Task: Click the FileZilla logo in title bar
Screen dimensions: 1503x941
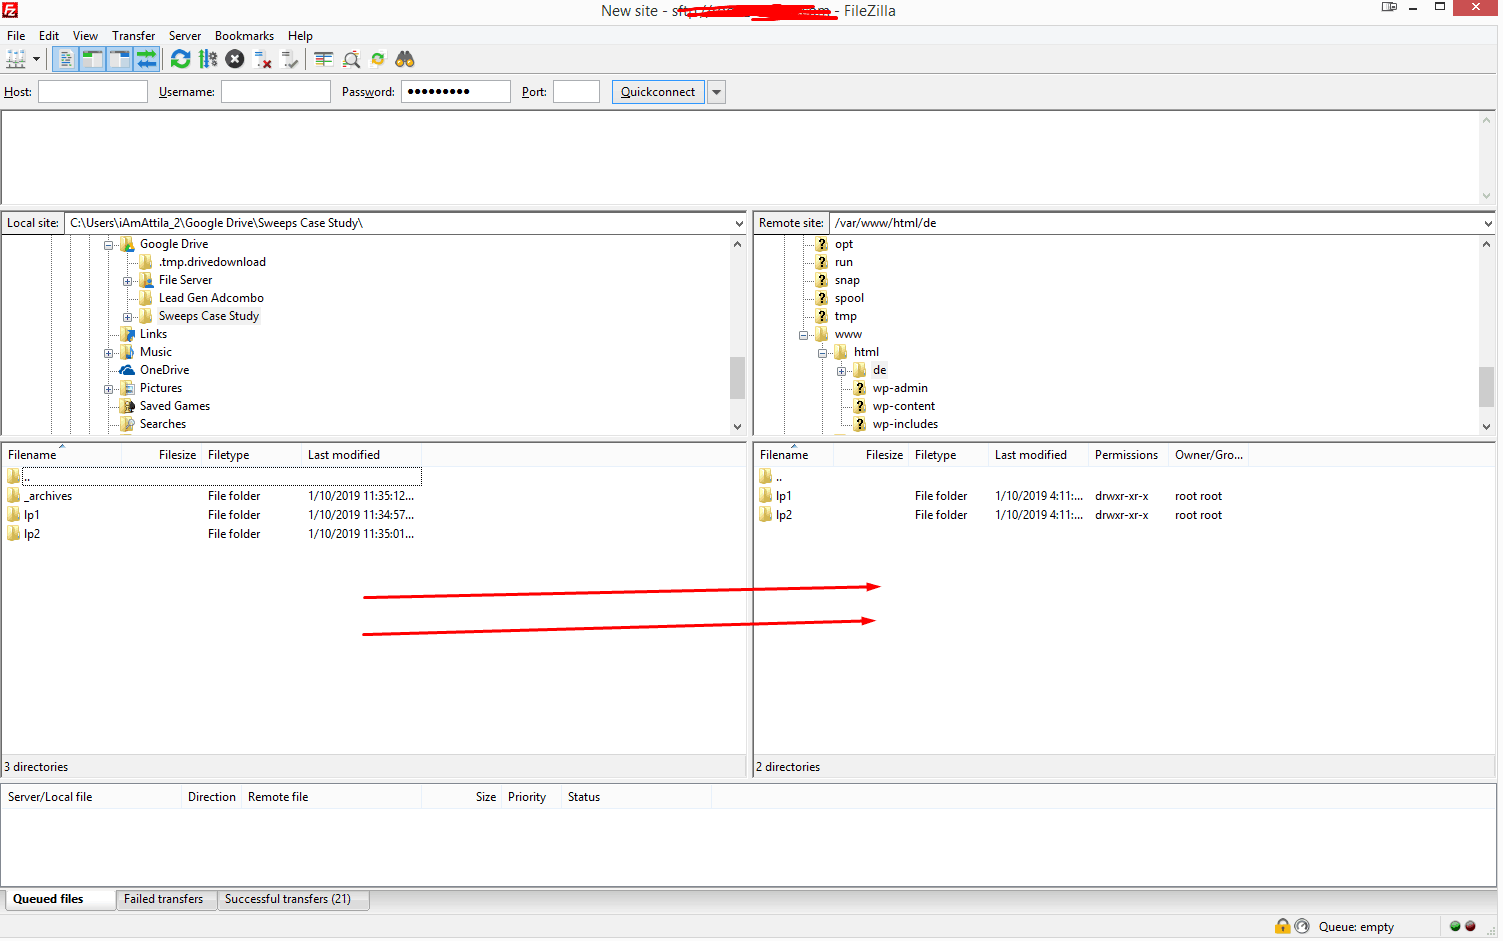Action: click(10, 10)
